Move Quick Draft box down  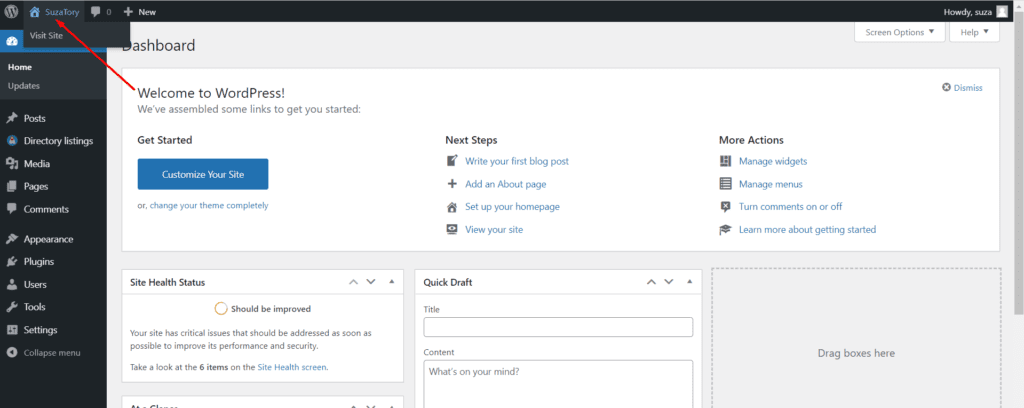669,282
